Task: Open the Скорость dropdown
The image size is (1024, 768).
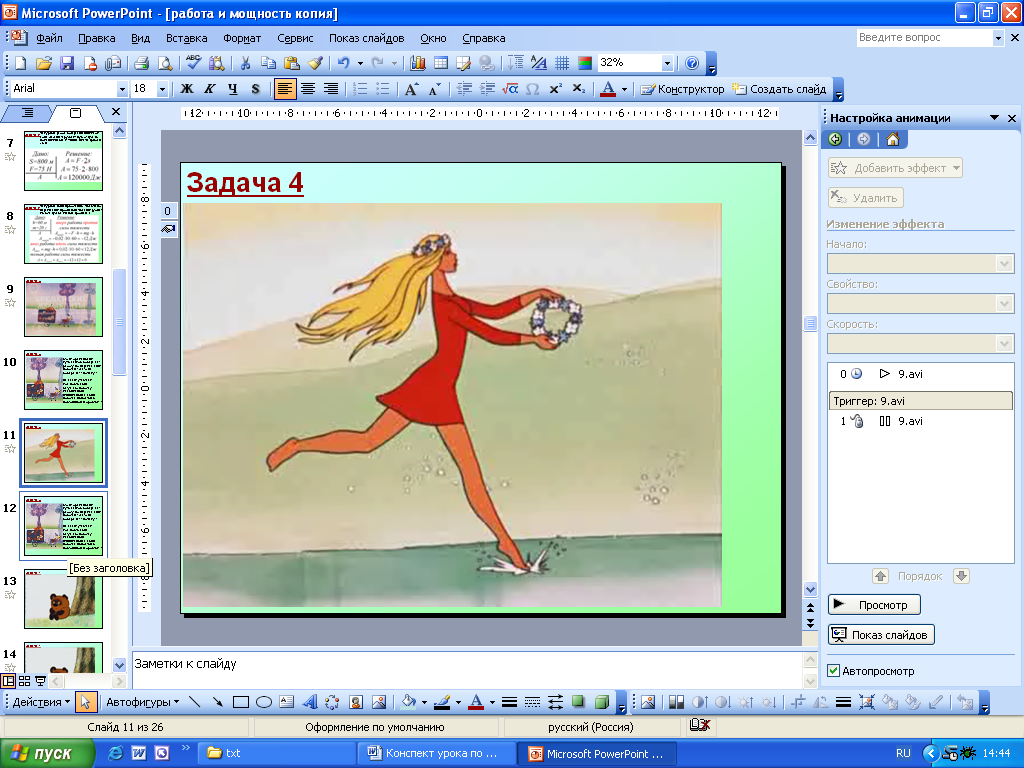Action: click(x=1004, y=344)
